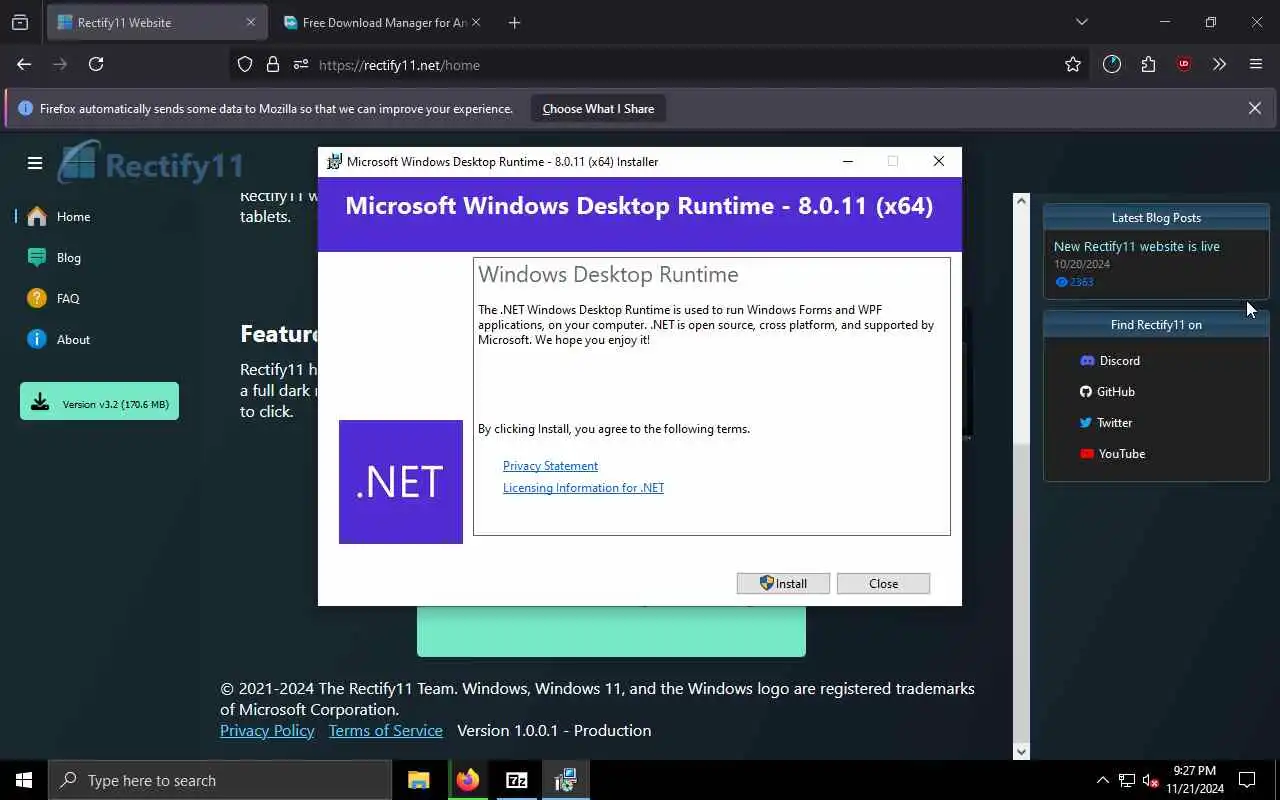Click the page scrollbar up arrow
This screenshot has width=1280, height=800.
pyautogui.click(x=1021, y=201)
